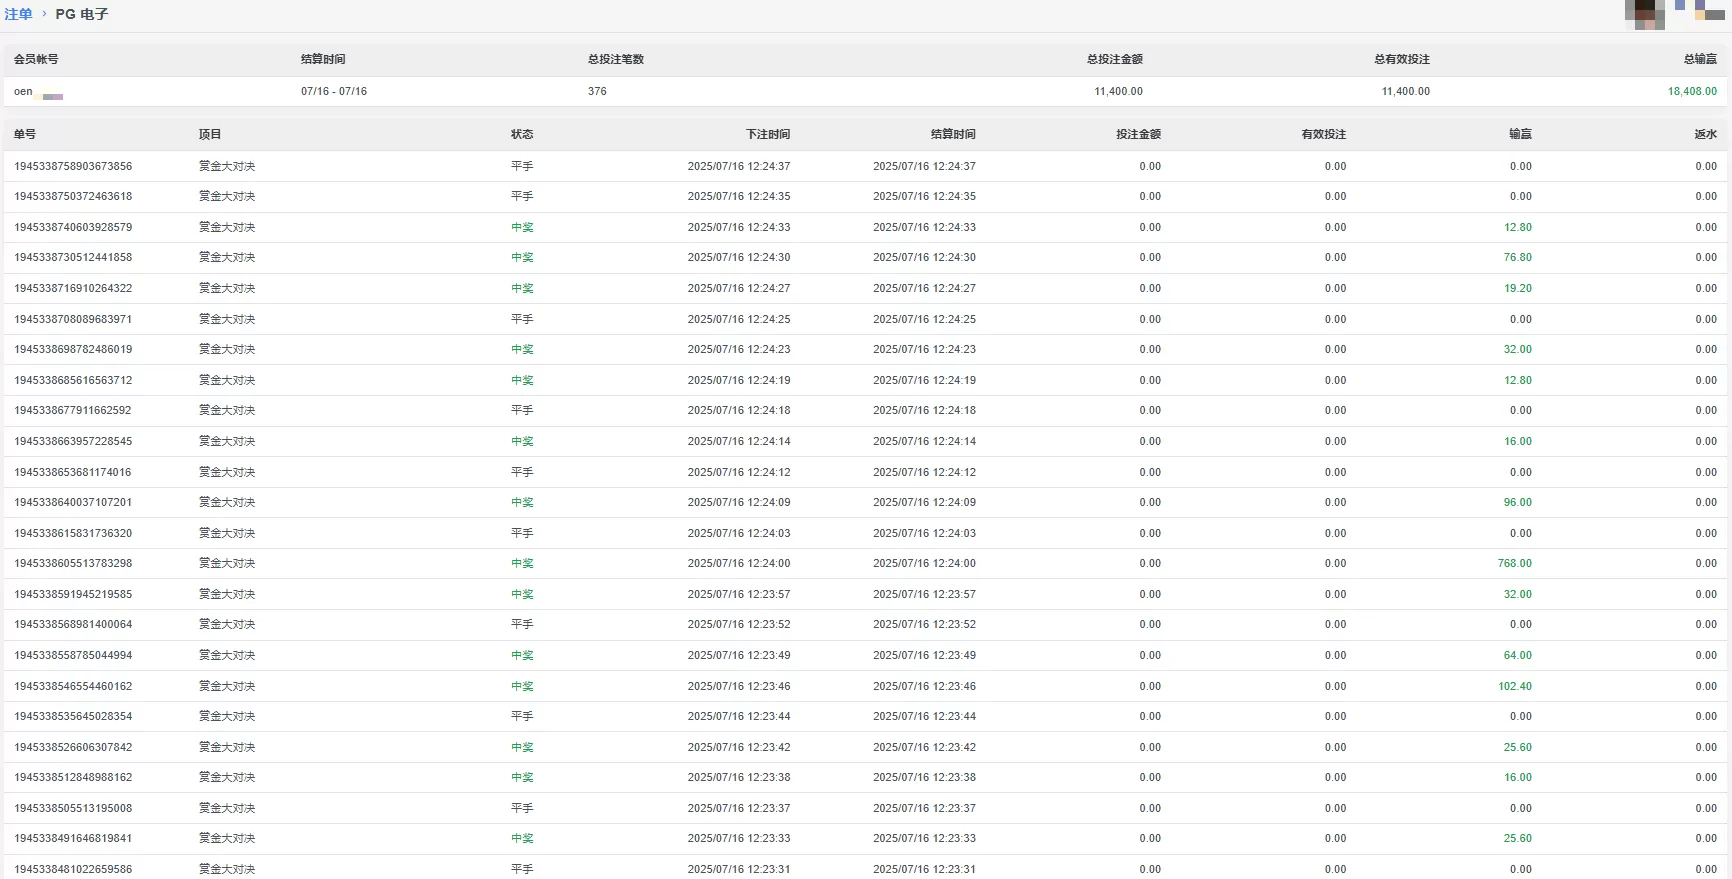Select order number 1945338750372463618
The width and height of the screenshot is (1732, 879).
pyautogui.click(x=73, y=196)
